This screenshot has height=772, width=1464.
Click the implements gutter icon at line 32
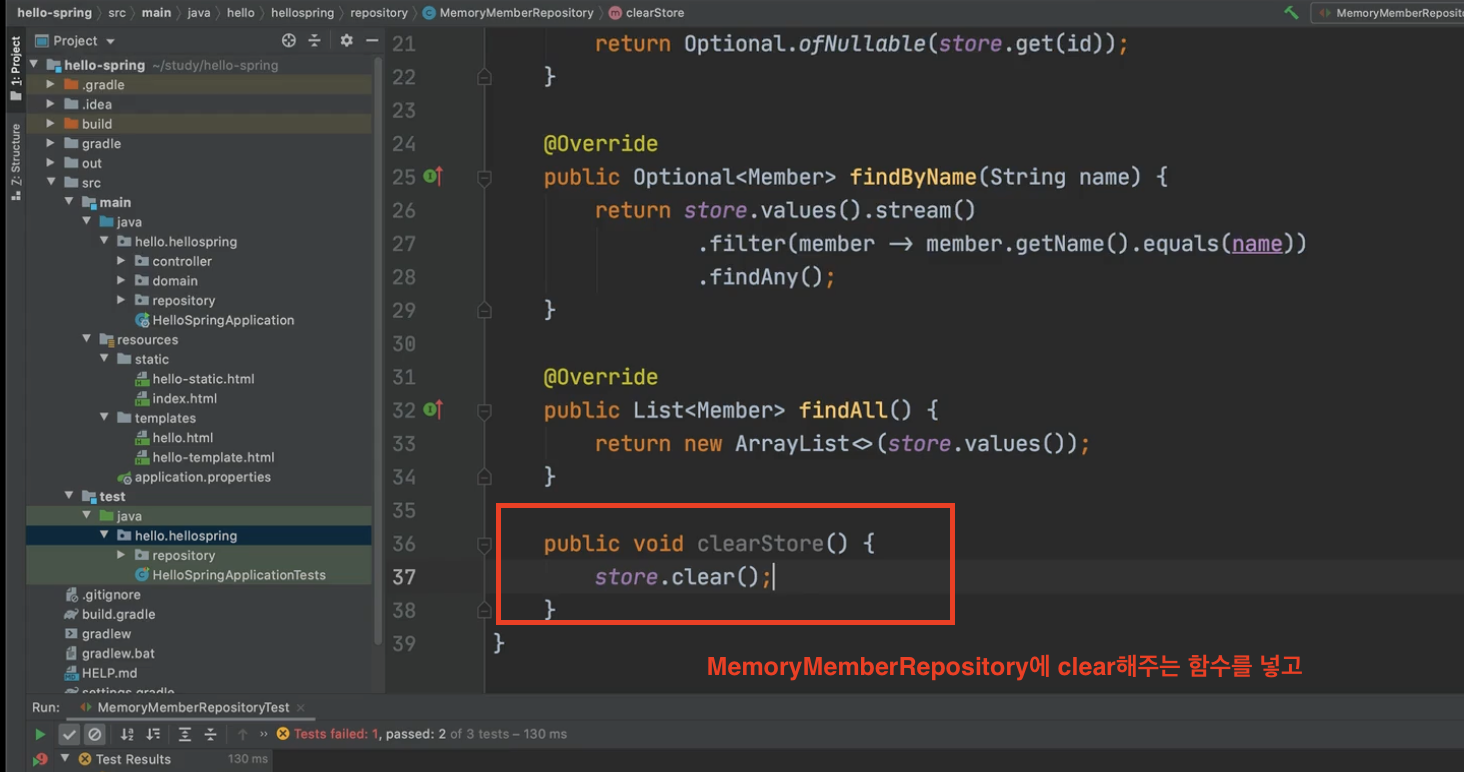click(x=433, y=409)
